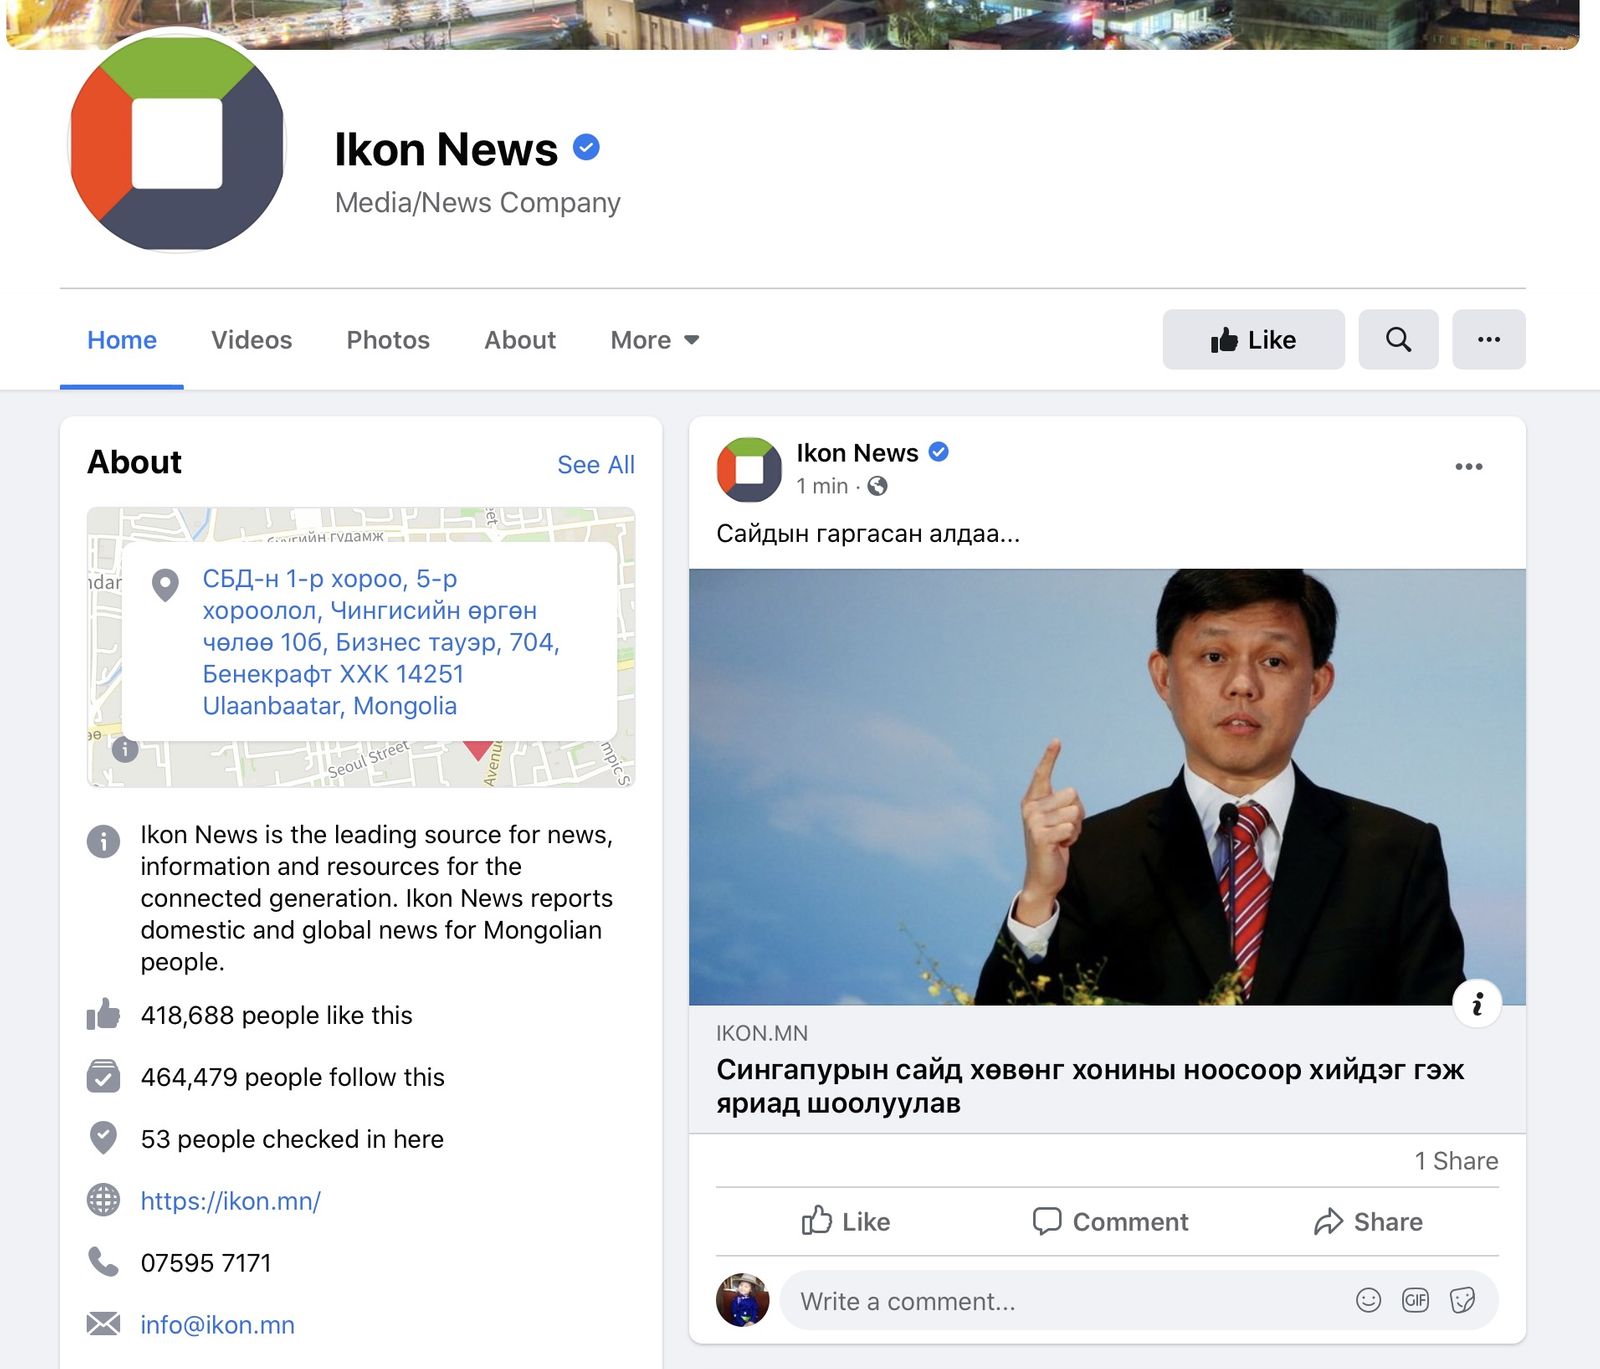This screenshot has width=1600, height=1369.
Task: Click the Write a comment field
Action: click(1060, 1301)
